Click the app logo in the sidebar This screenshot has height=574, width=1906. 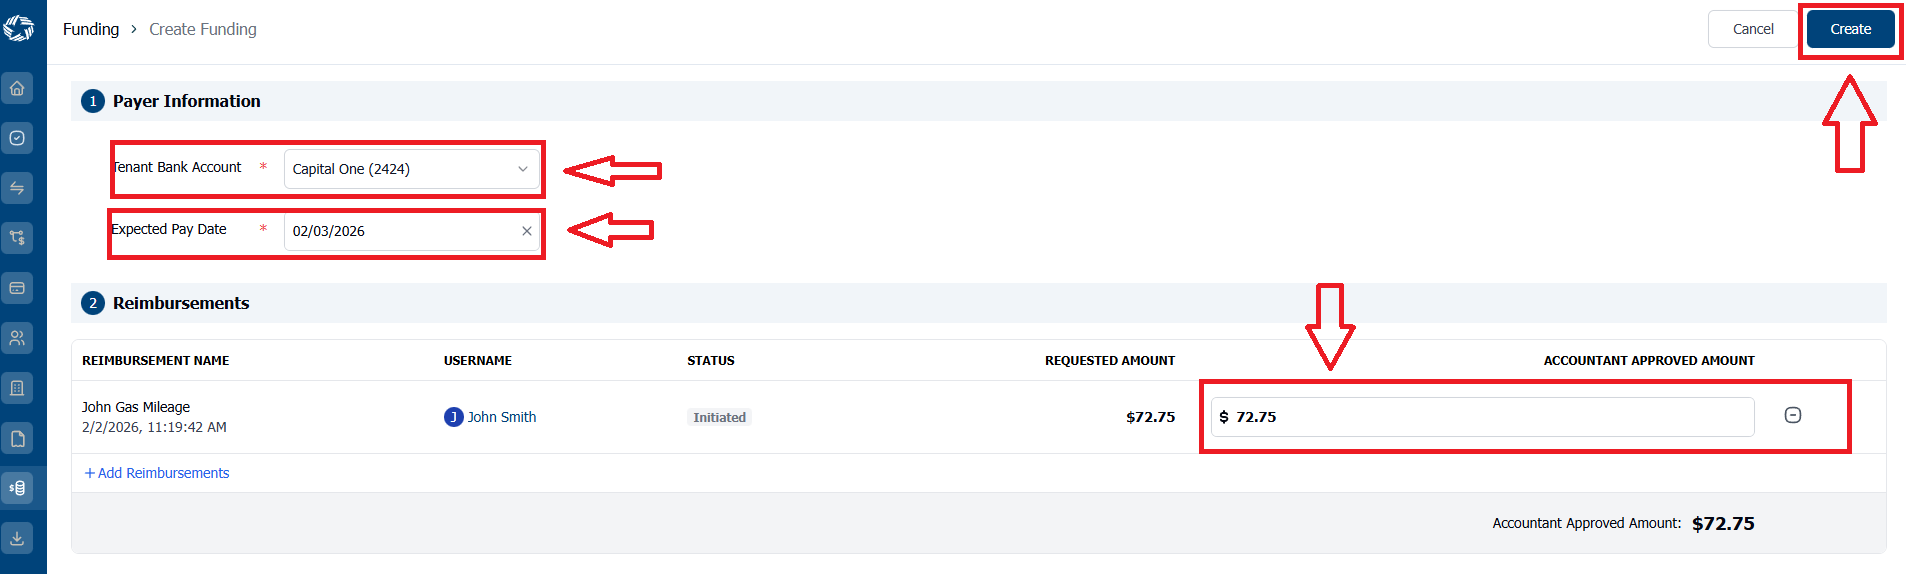pos(18,28)
